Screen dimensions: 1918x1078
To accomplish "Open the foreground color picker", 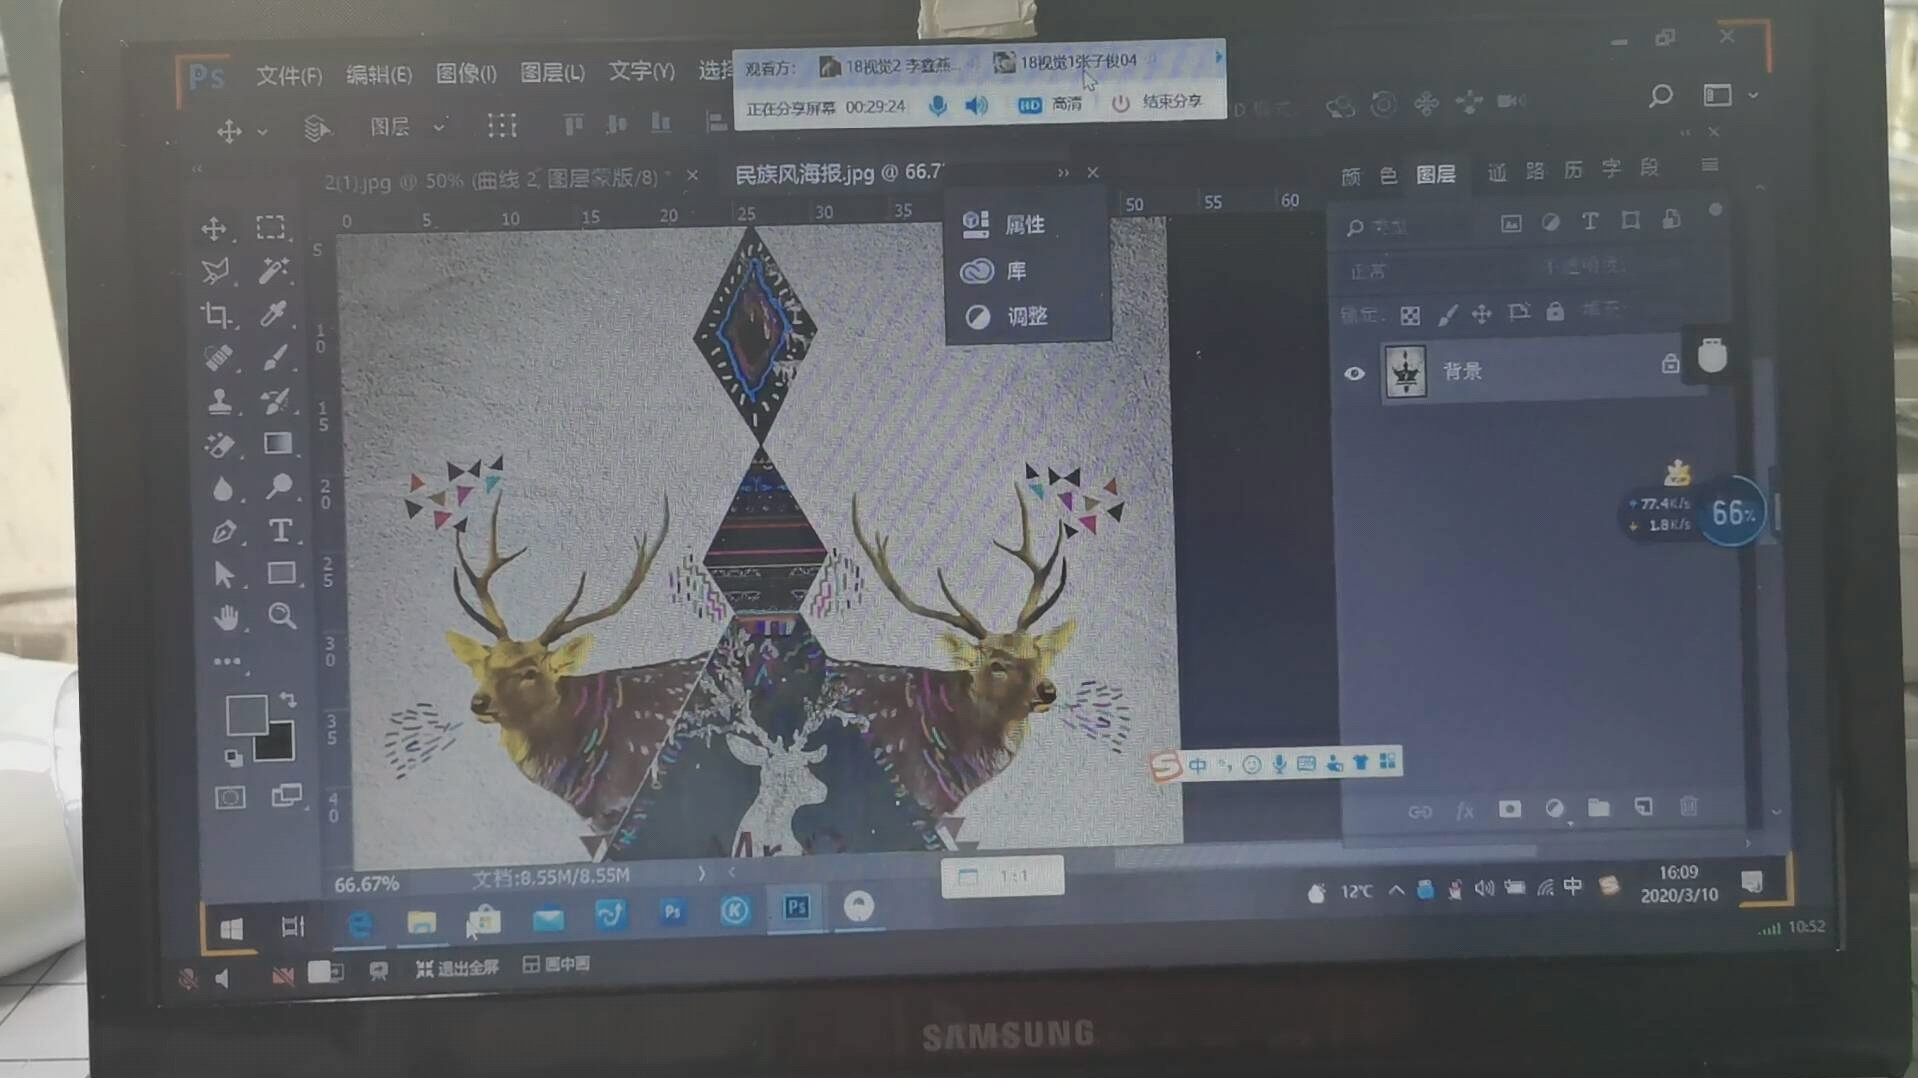I will (x=245, y=714).
